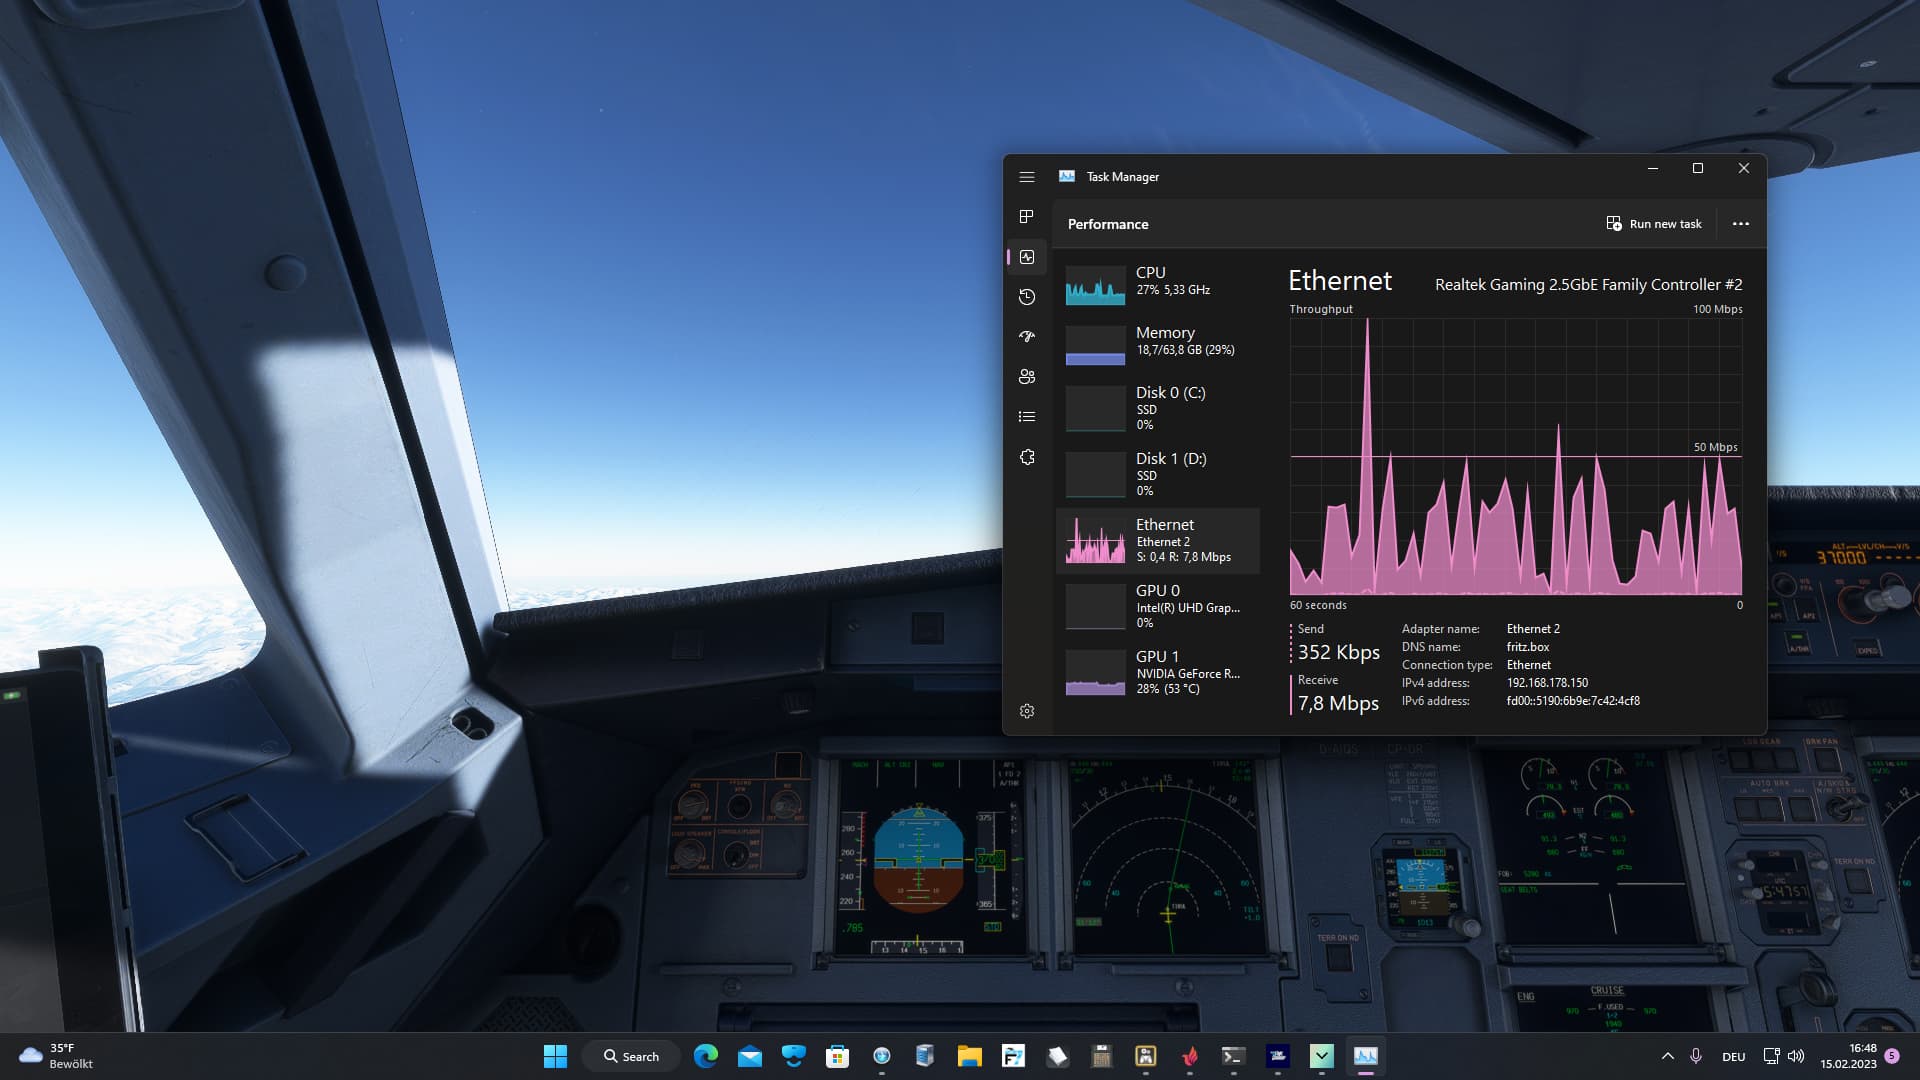
Task: Expand the system tray hidden icons chevron
Action: [1667, 1056]
